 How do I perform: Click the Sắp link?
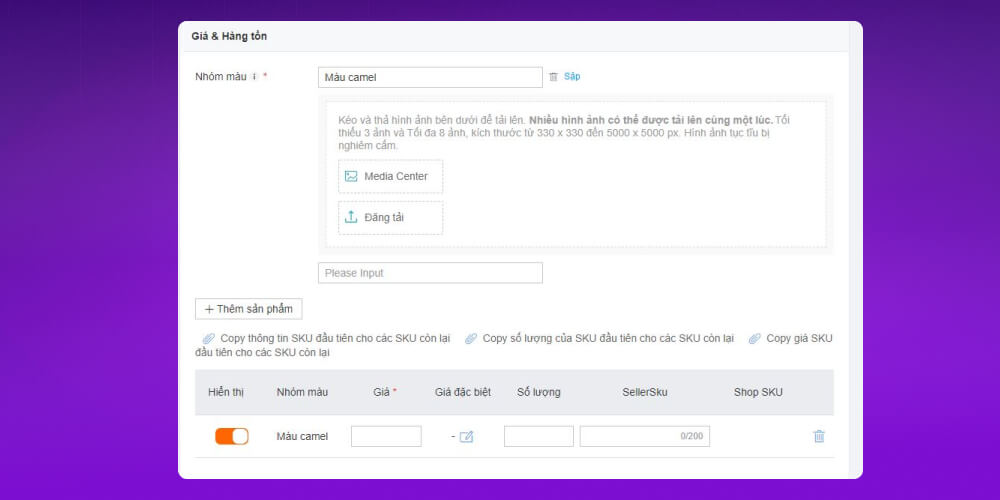click(x=572, y=77)
